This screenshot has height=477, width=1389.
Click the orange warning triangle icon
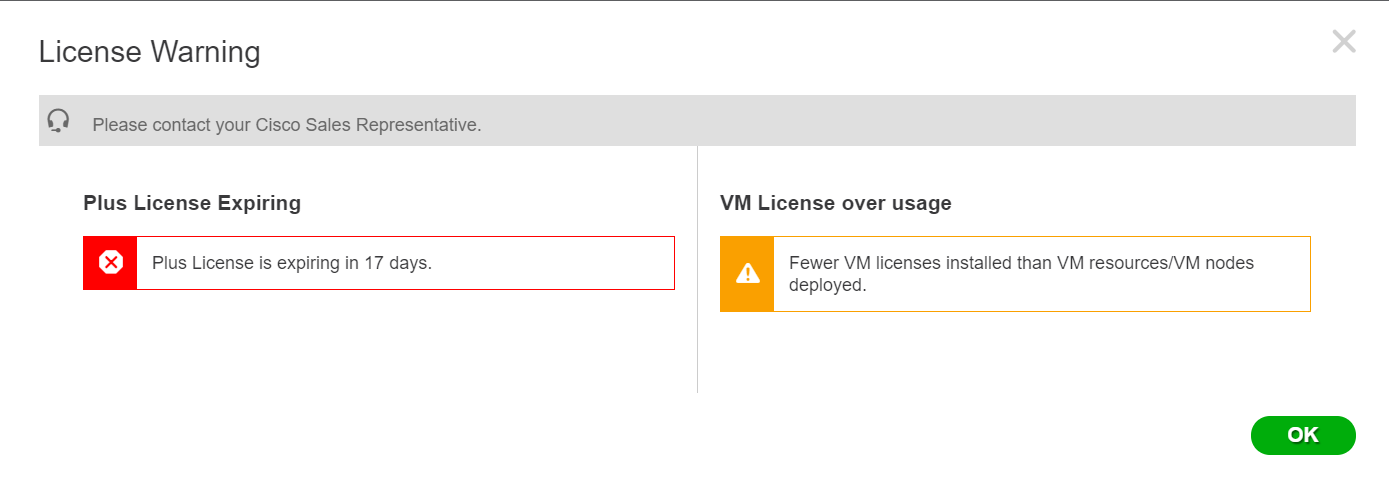click(x=747, y=274)
